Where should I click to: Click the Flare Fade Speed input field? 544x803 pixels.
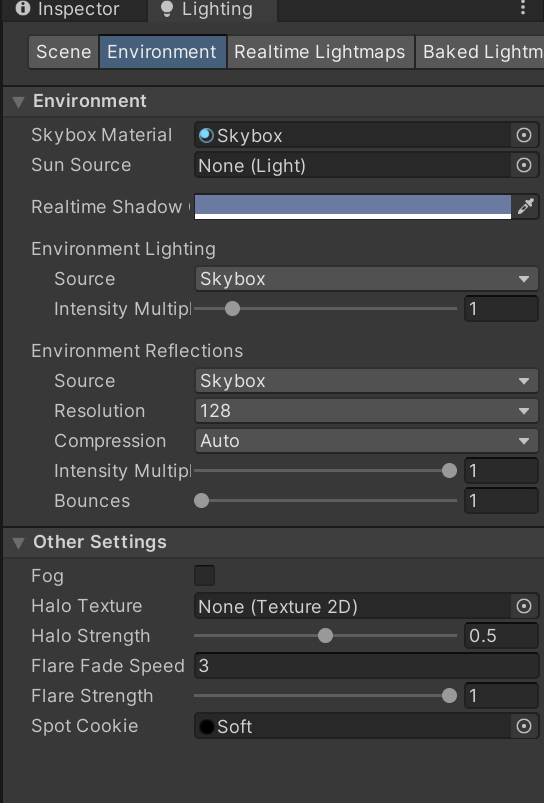tap(366, 666)
